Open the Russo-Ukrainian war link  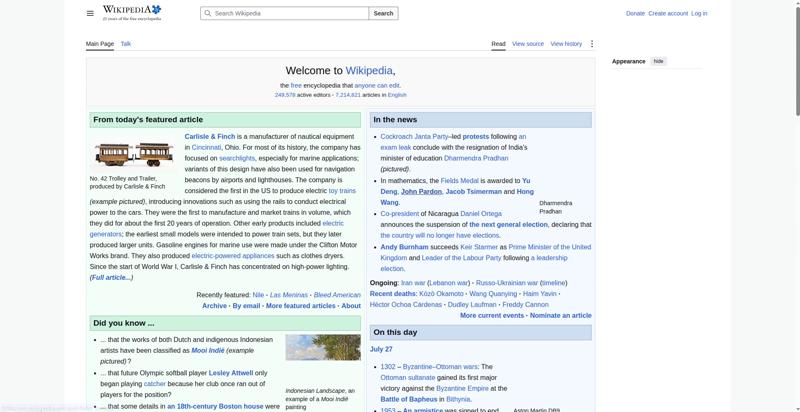507,283
